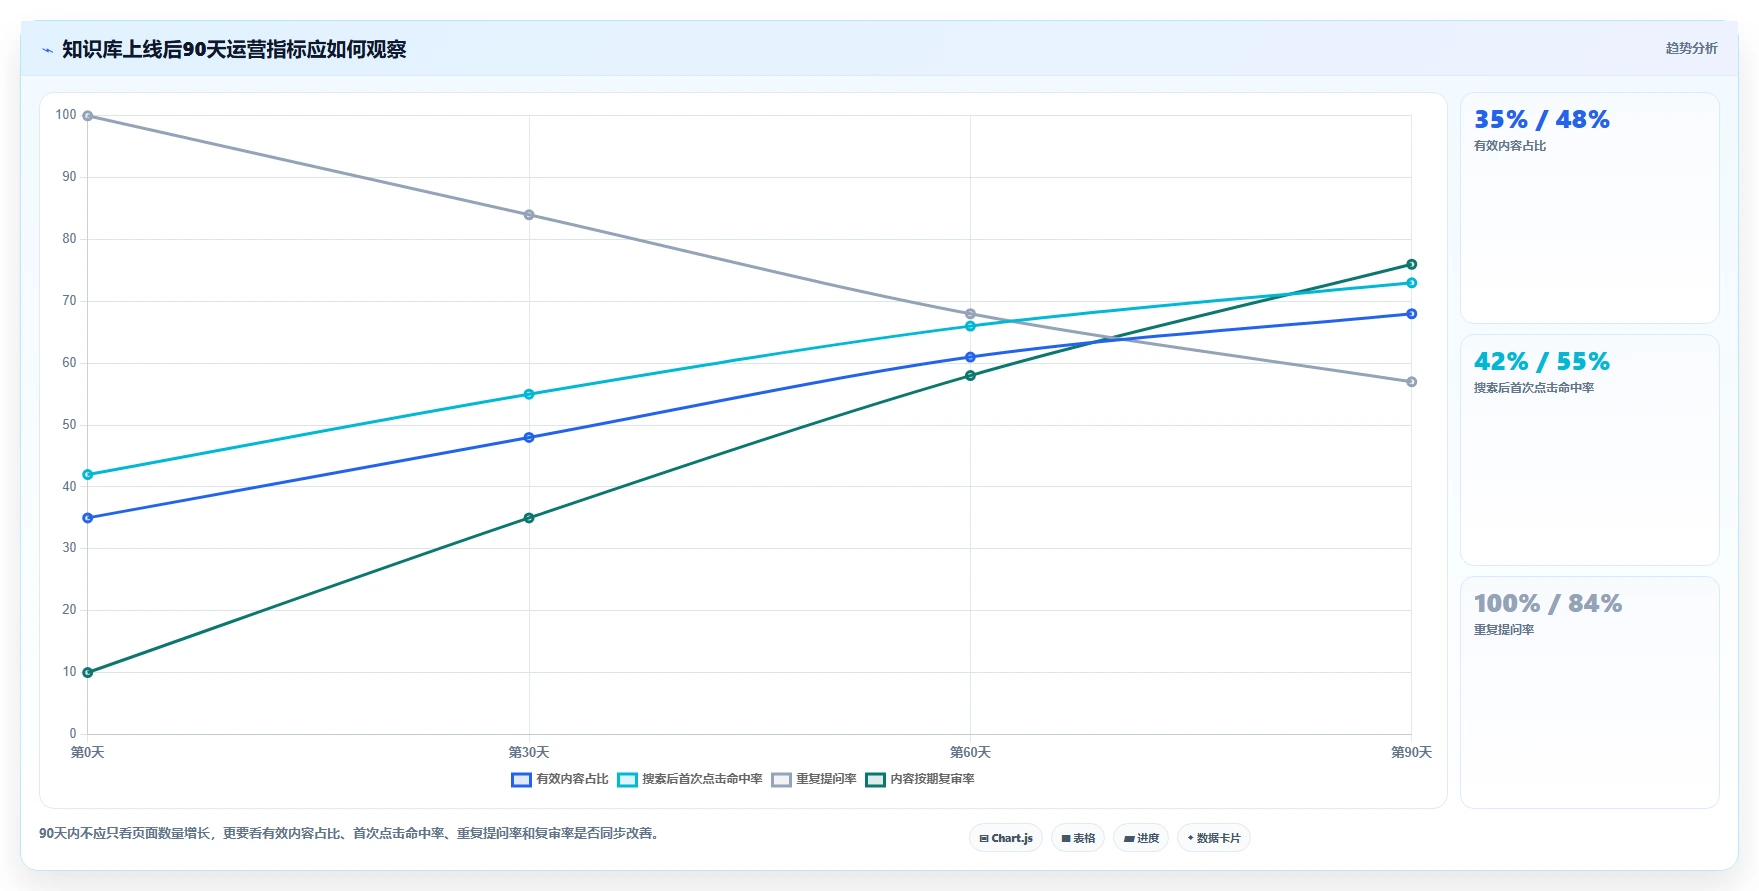The height and width of the screenshot is (891, 1759).
Task: Click the 内容按期复审率 data point at 第90天
Action: [x=1412, y=264]
